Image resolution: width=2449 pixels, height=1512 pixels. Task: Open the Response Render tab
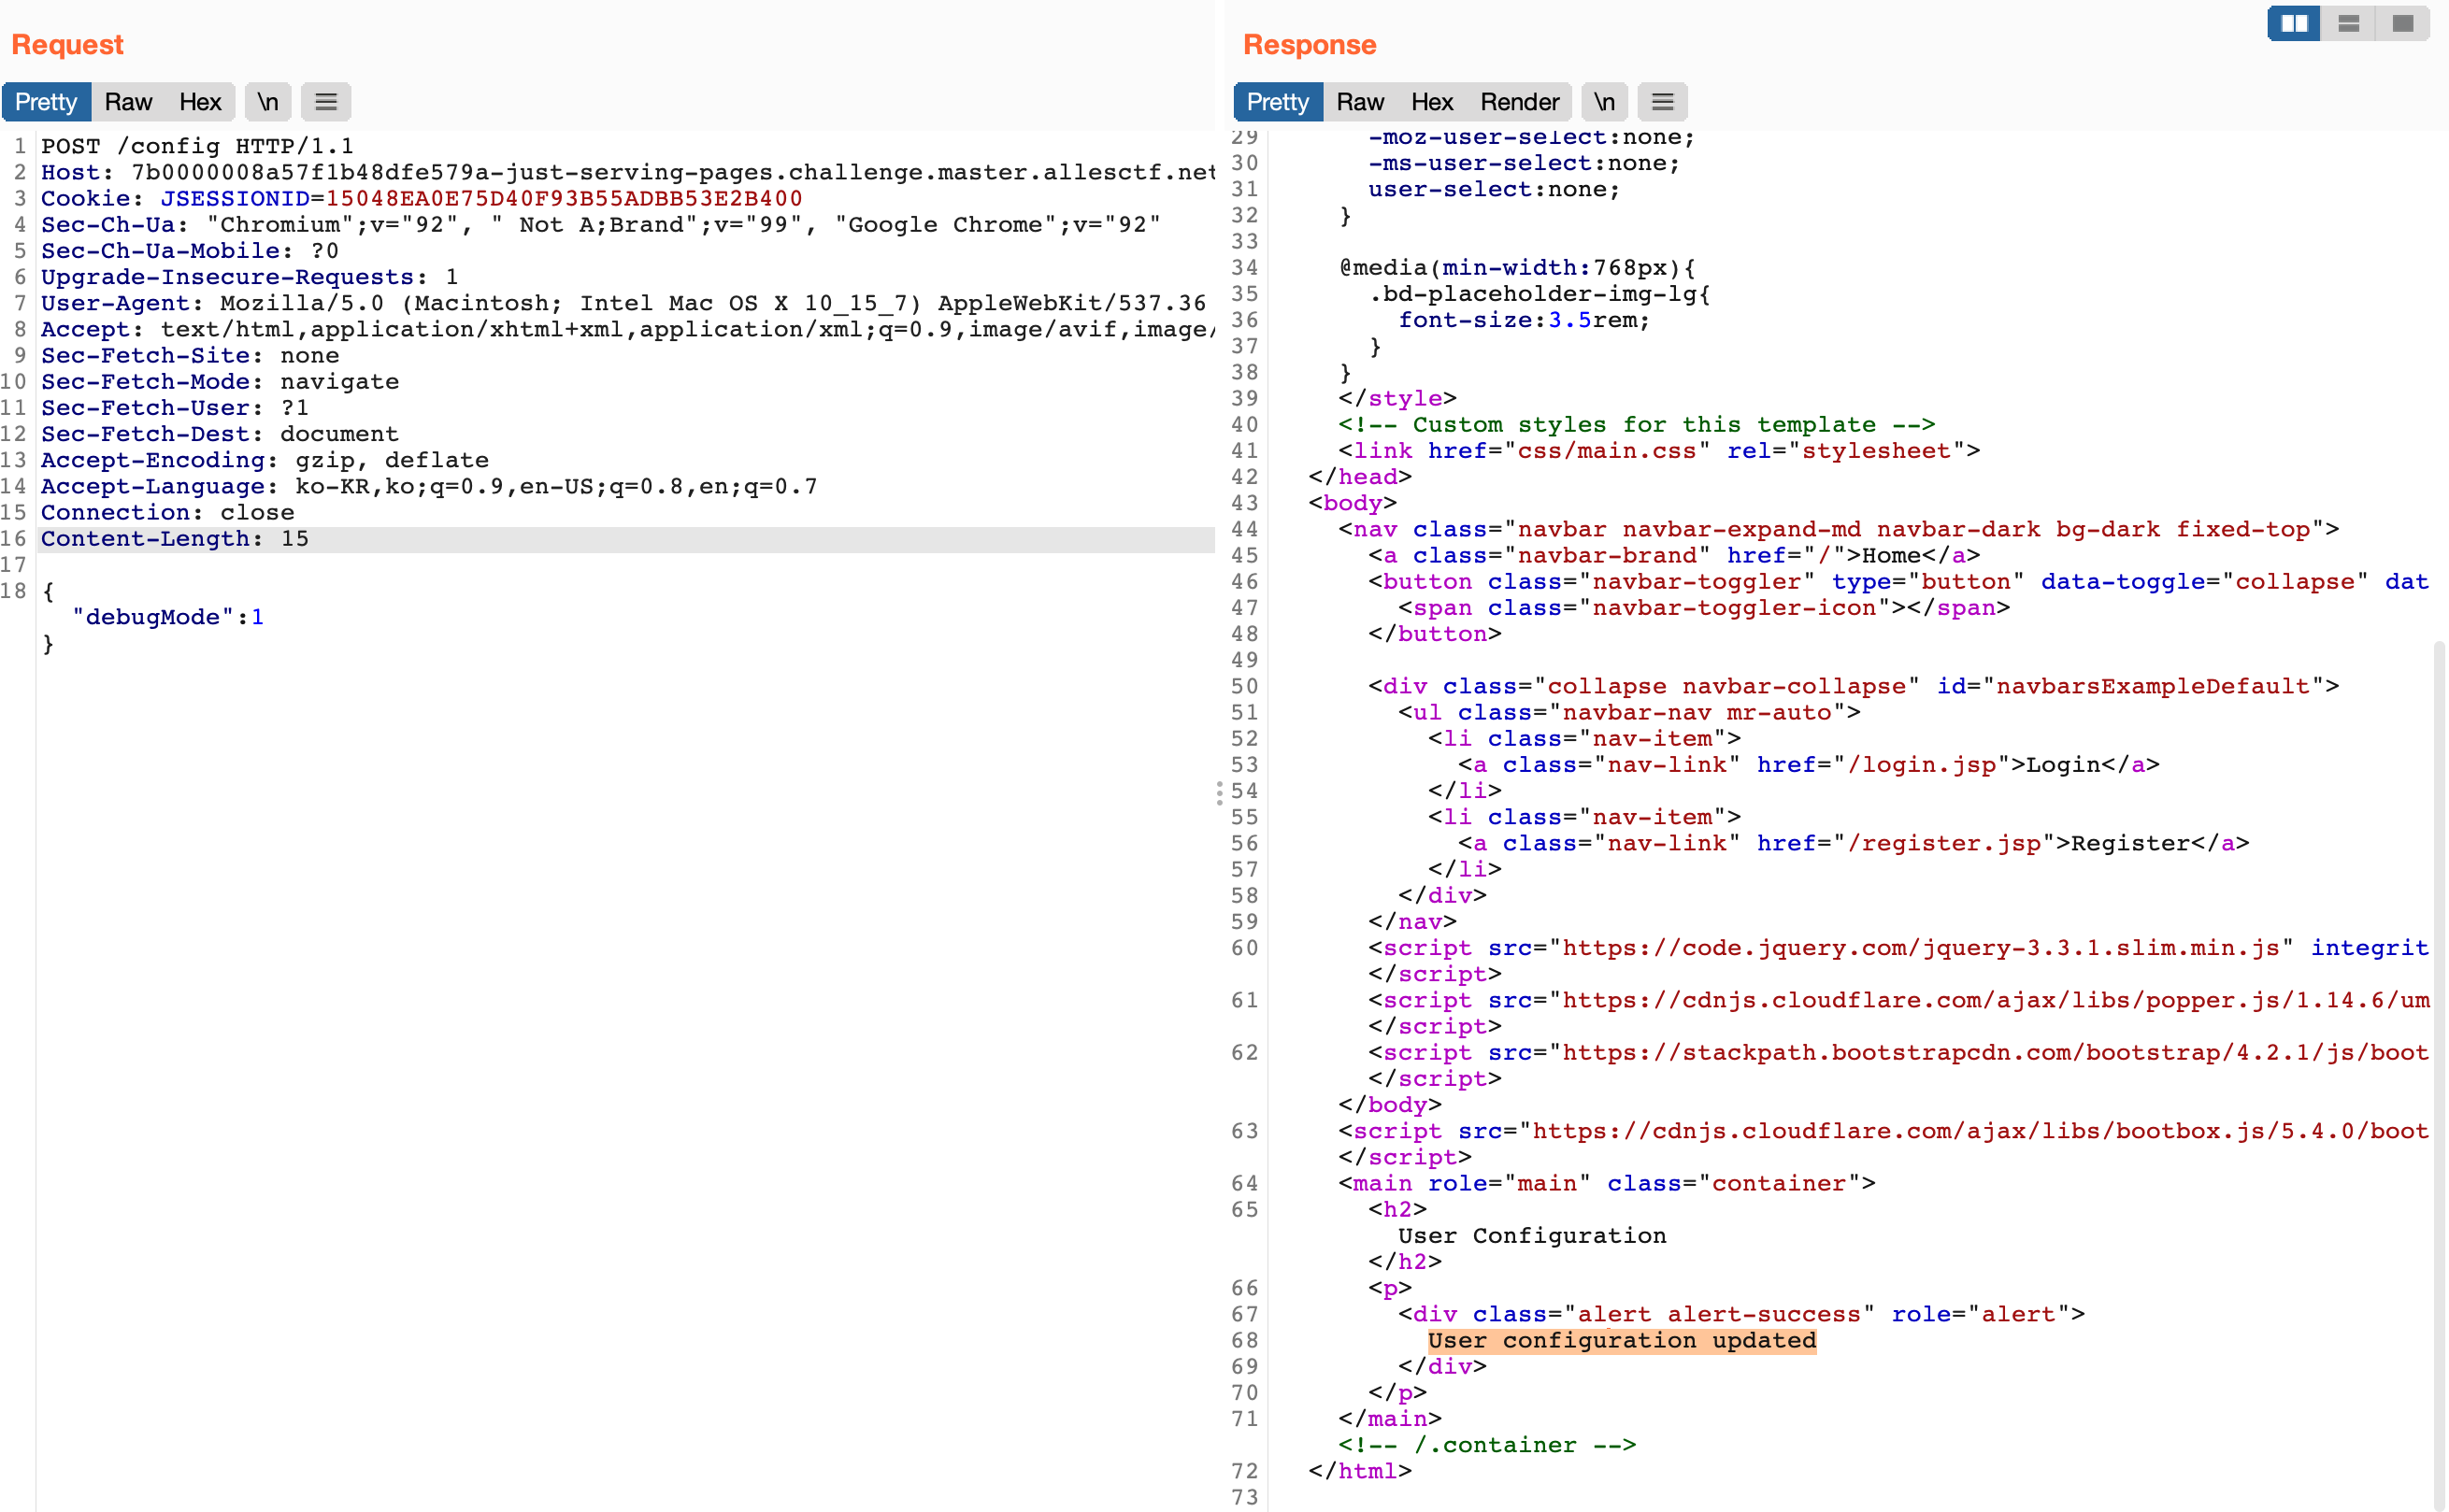[1519, 102]
